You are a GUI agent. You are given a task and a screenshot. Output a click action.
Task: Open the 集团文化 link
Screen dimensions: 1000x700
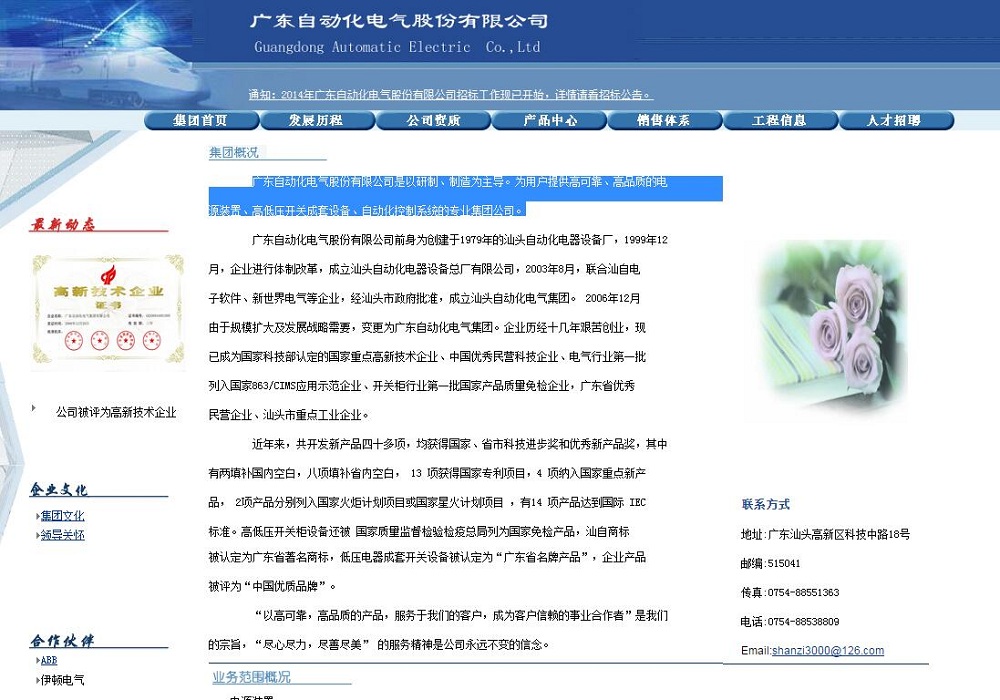coord(62,516)
